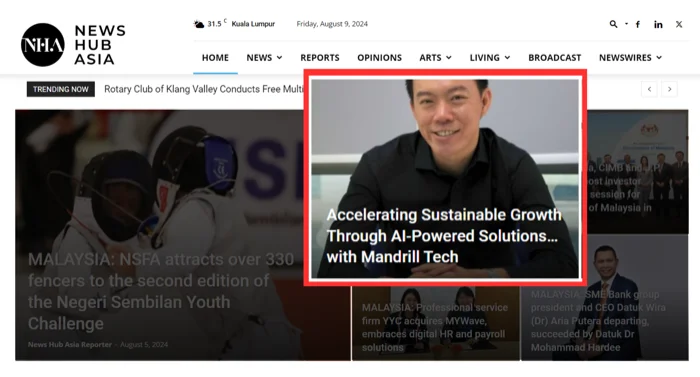The height and width of the screenshot is (377, 700).
Task: Click the News Hub Asia logo
Action: [73, 45]
